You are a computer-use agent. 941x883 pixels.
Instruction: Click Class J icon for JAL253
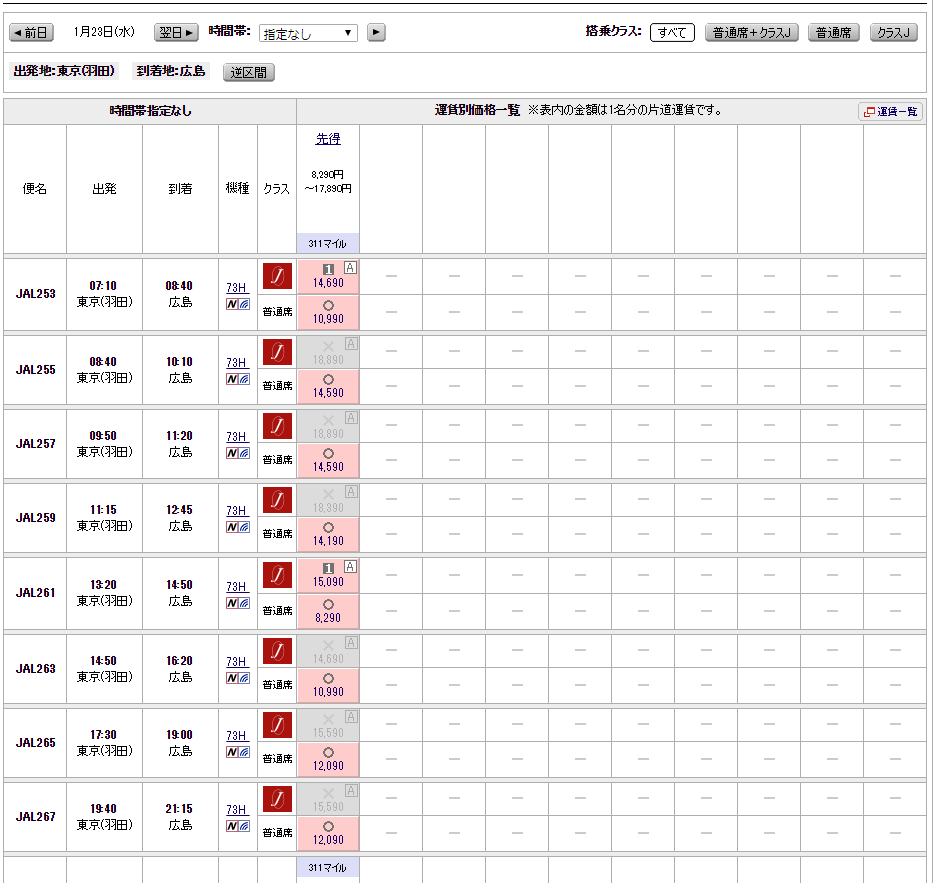[x=277, y=276]
